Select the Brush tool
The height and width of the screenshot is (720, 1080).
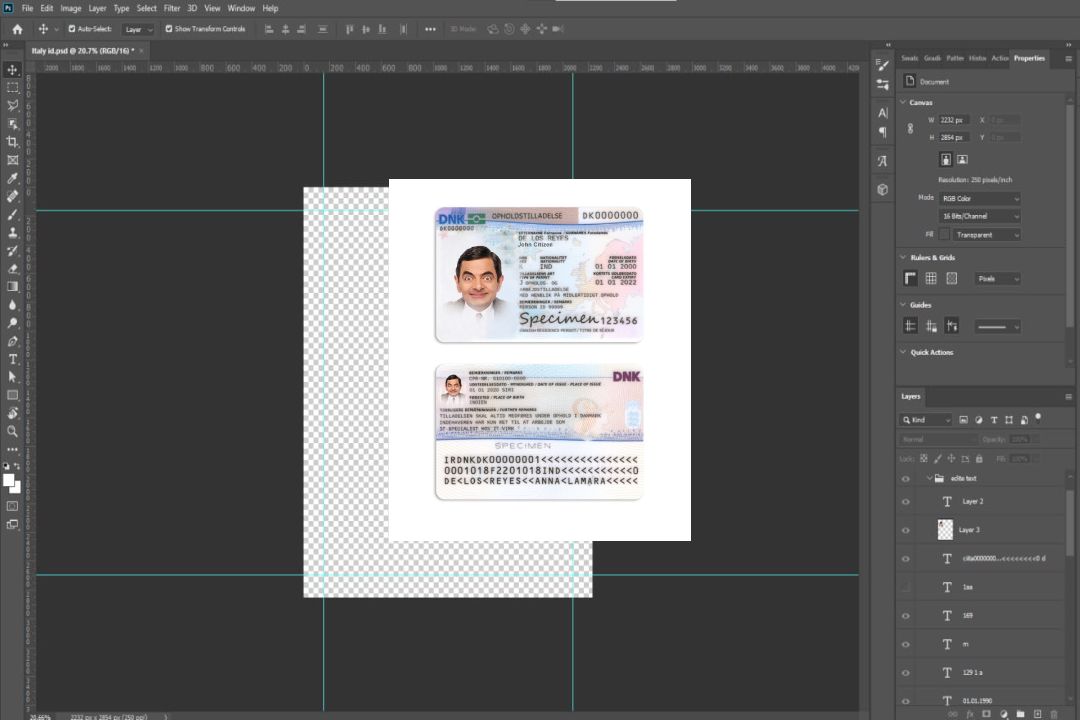click(x=12, y=214)
